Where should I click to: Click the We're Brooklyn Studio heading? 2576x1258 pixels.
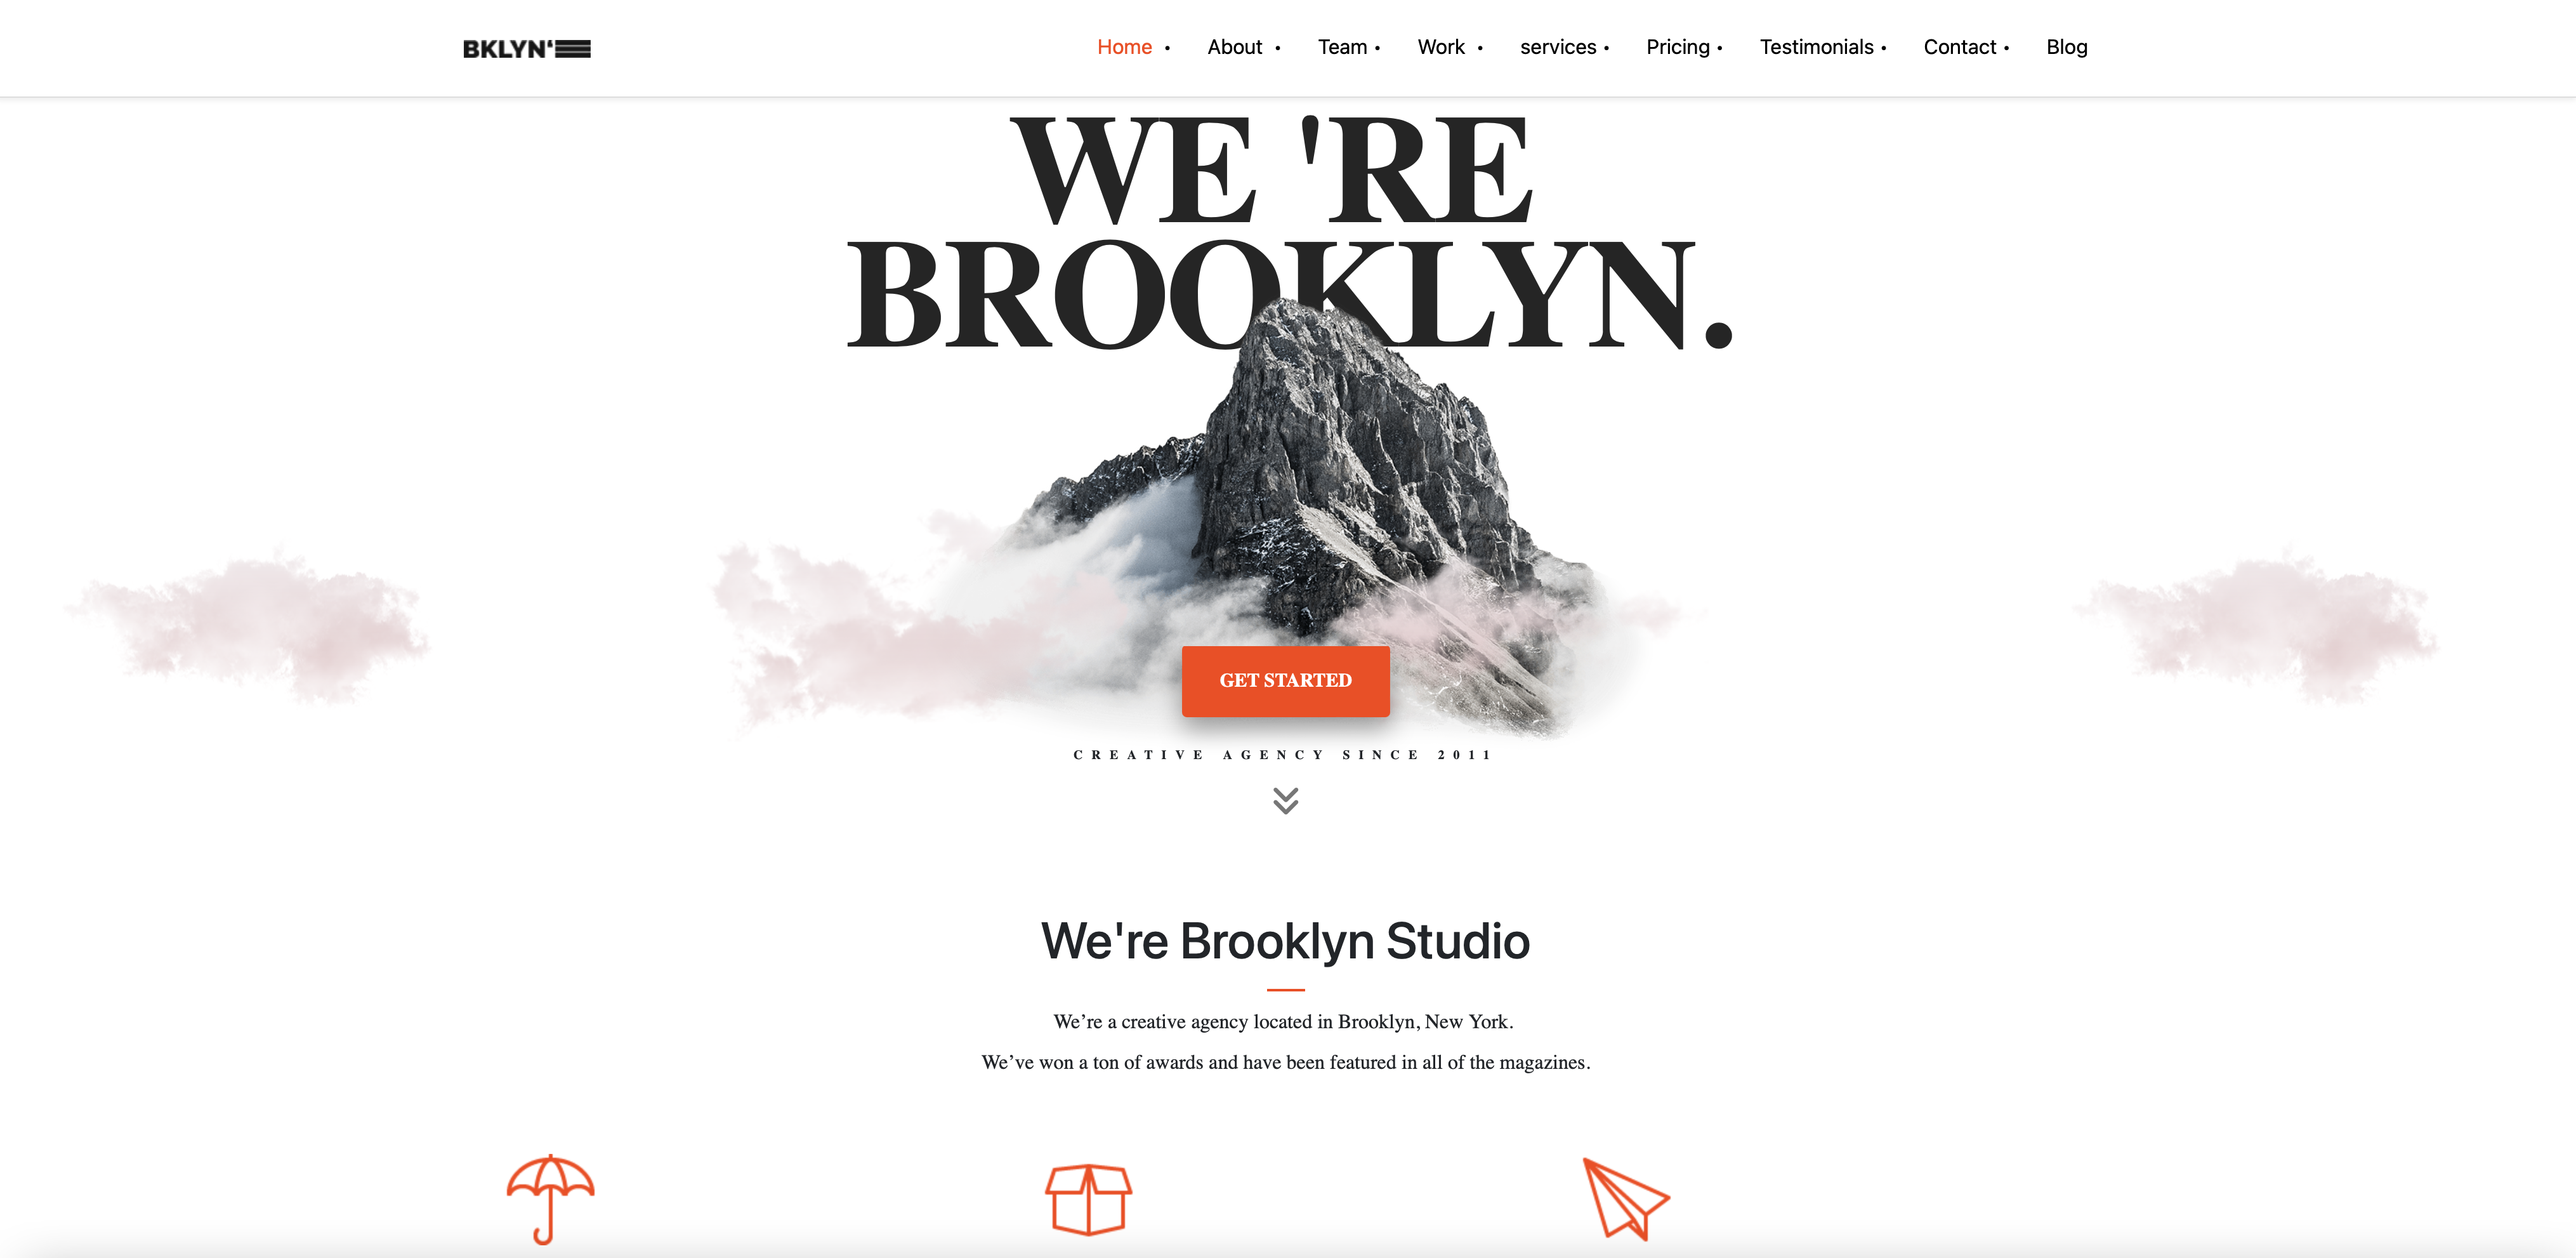[1285, 941]
